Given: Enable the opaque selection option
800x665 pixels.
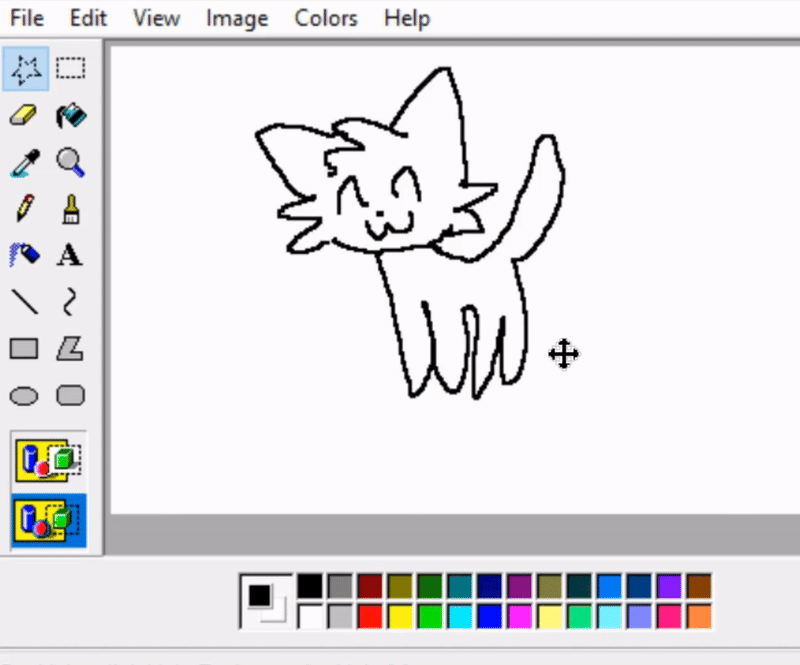Looking at the screenshot, I should pos(49,461).
